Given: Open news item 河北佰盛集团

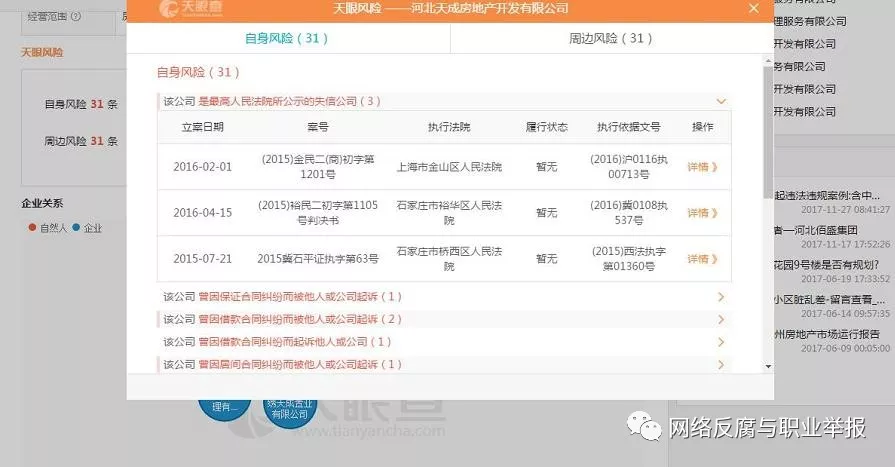Looking at the screenshot, I should tap(816, 230).
